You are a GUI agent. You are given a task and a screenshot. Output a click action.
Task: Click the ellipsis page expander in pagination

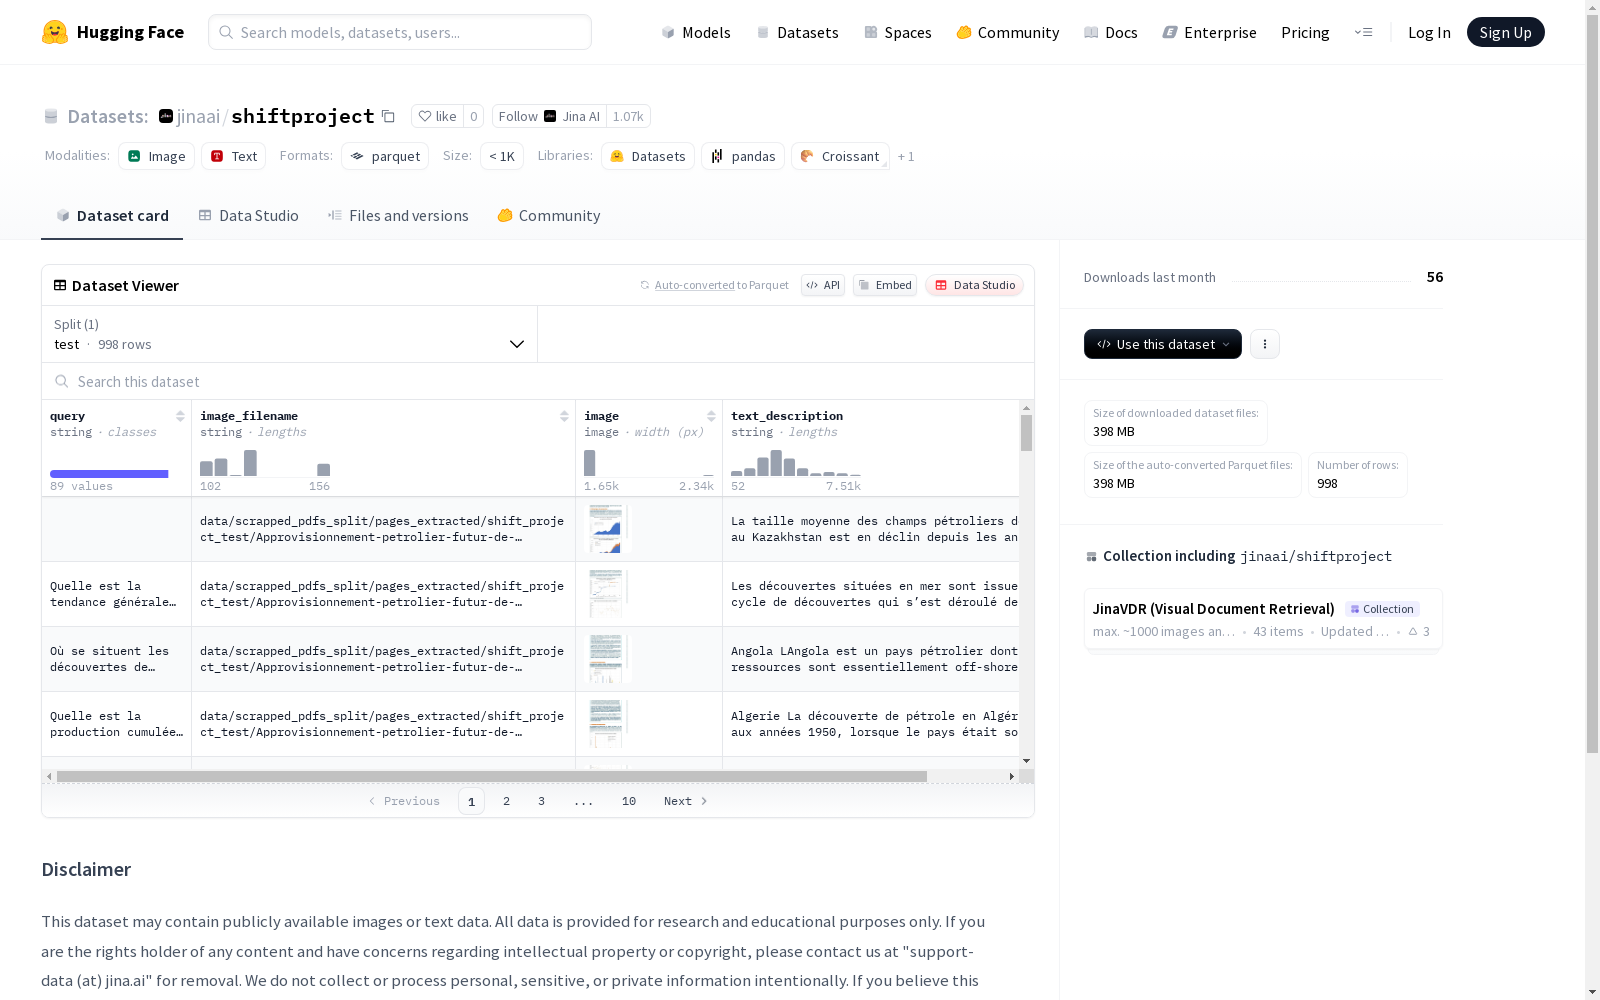(584, 801)
